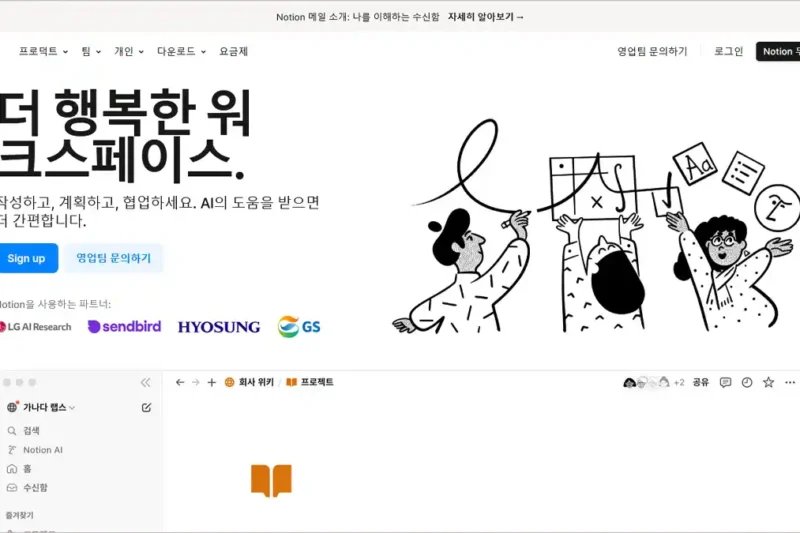Open the 프로덕트 dropdown menu
Screen dimensions: 800x533
coord(43,52)
